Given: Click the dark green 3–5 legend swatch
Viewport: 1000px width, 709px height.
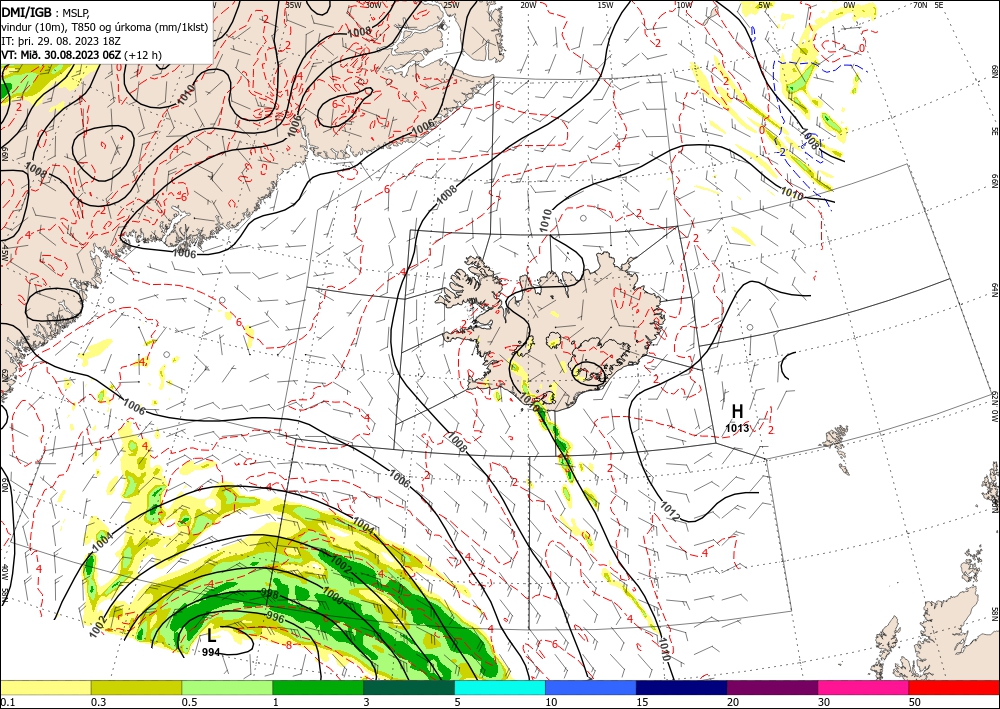Looking at the screenshot, I should (x=409, y=687).
